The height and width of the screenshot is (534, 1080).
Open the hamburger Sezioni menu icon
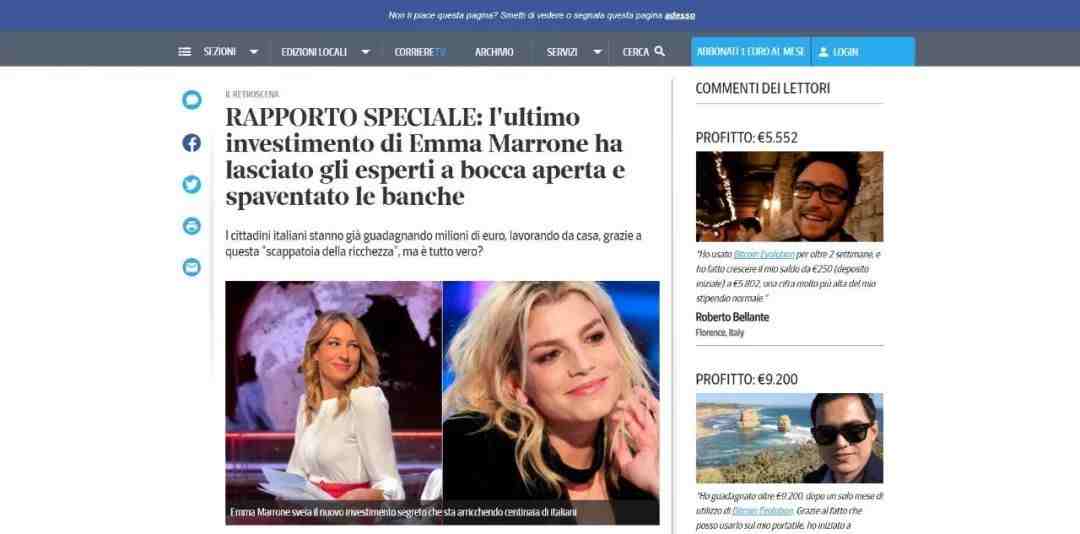coord(185,52)
